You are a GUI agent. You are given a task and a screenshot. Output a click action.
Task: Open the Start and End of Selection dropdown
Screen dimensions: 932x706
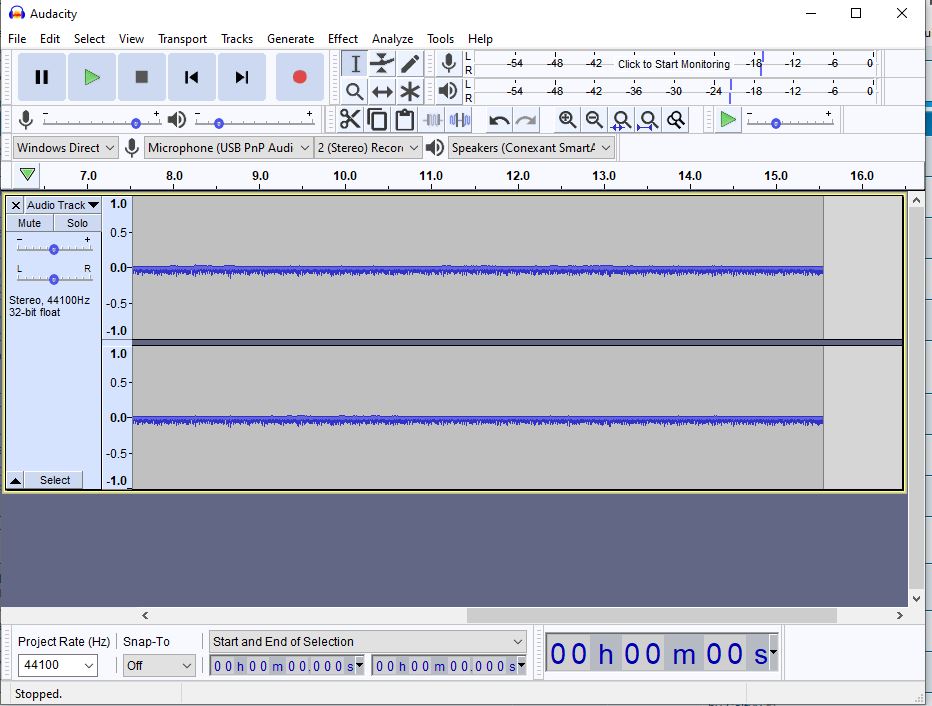pyautogui.click(x=368, y=642)
